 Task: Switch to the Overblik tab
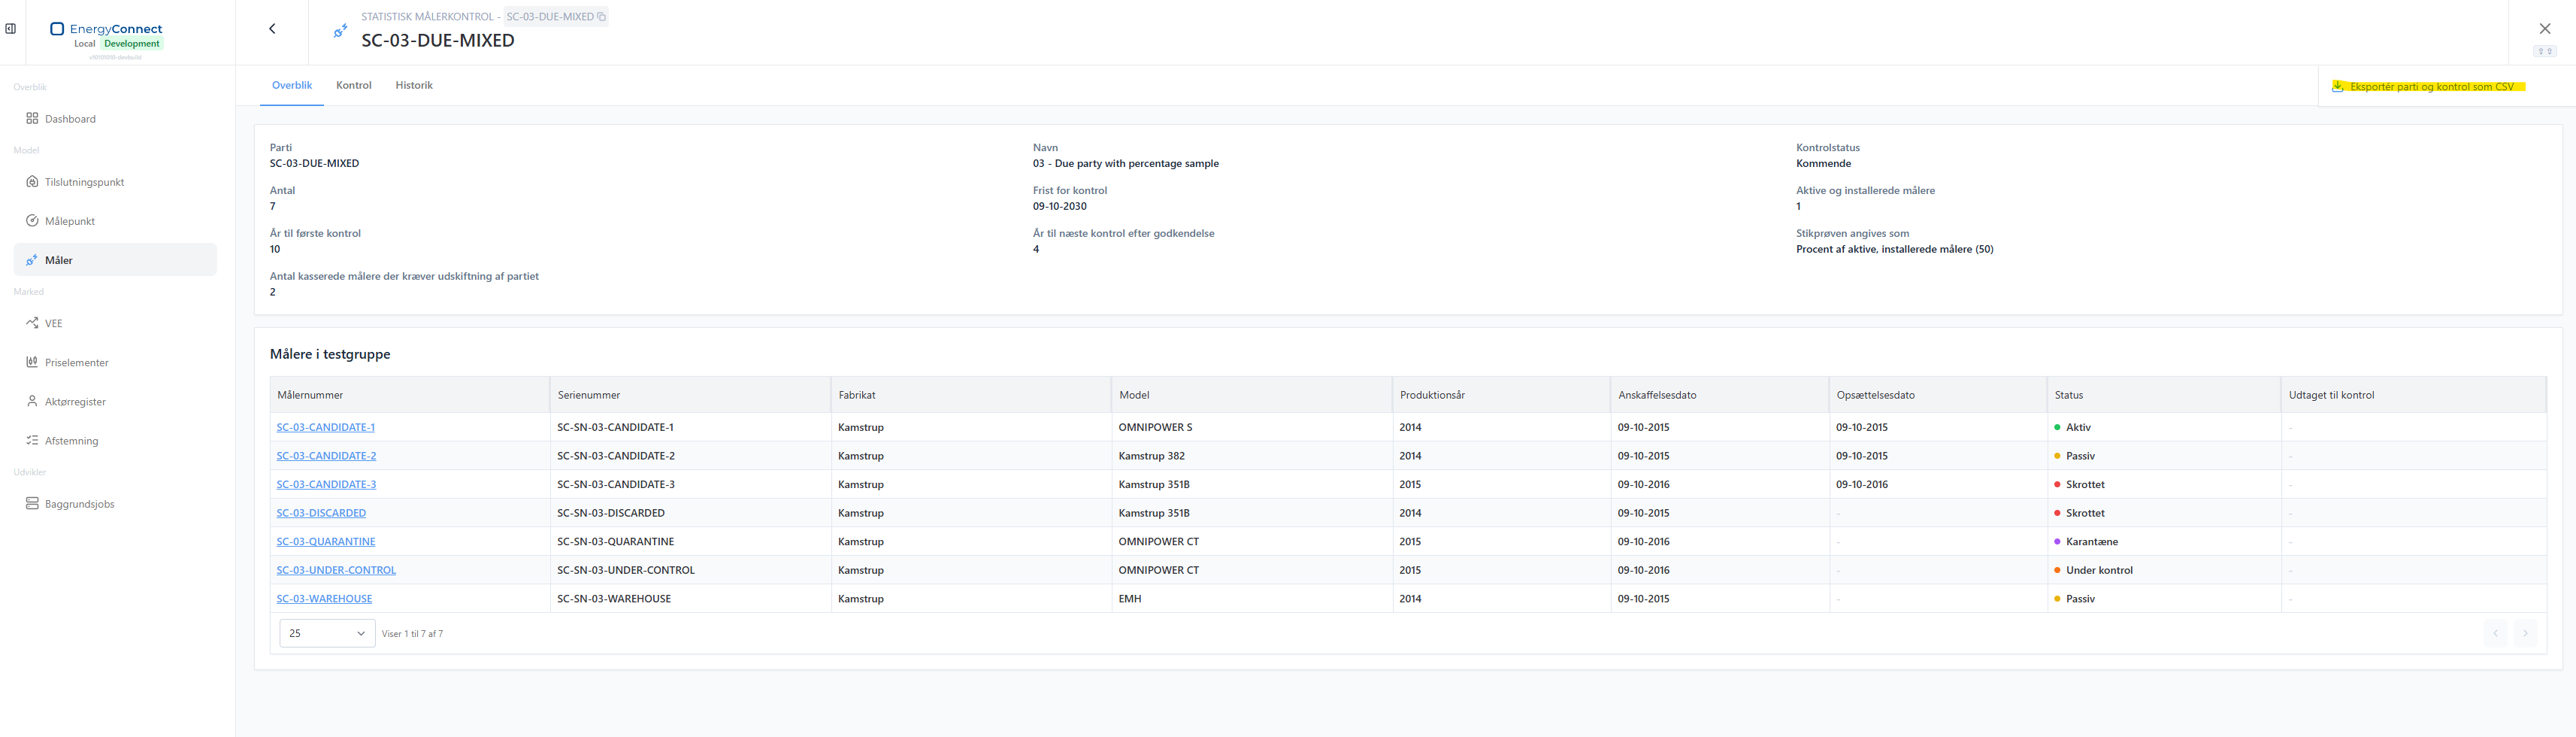[x=292, y=86]
